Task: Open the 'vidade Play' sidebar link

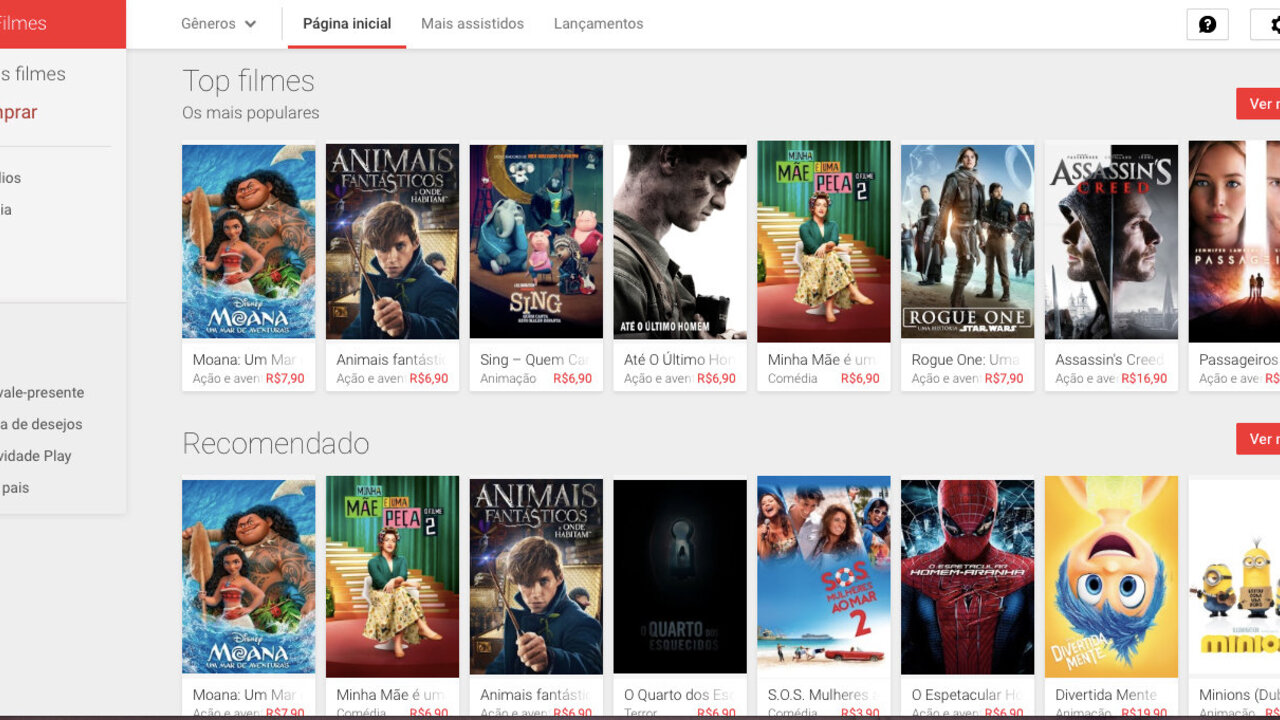Action: pyautogui.click(x=36, y=456)
